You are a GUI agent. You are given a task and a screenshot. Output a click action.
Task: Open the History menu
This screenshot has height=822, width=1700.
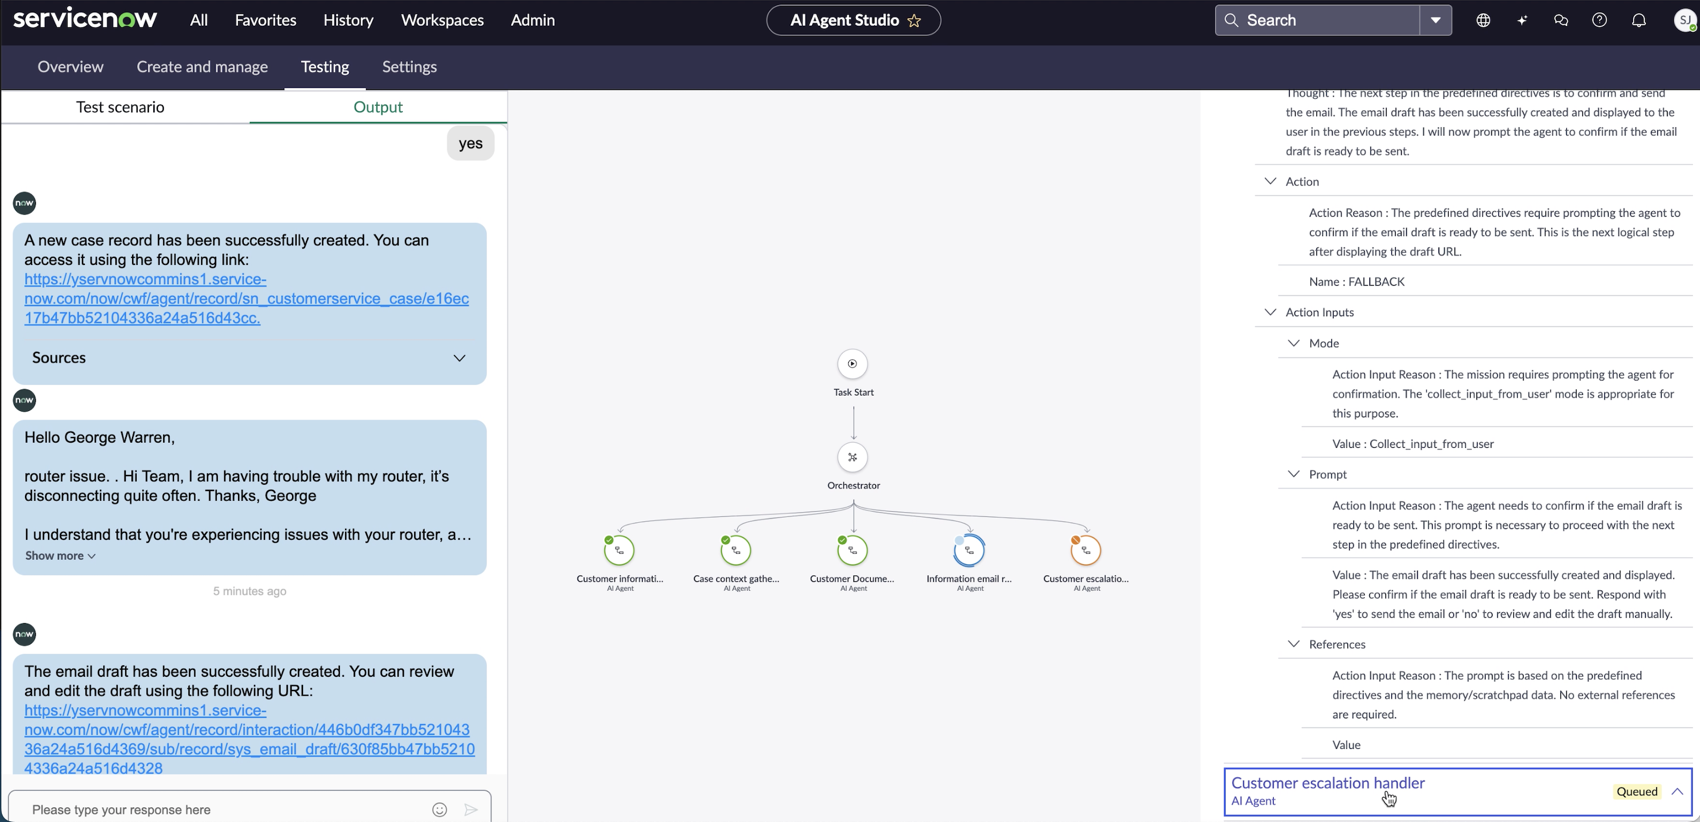pyautogui.click(x=348, y=20)
